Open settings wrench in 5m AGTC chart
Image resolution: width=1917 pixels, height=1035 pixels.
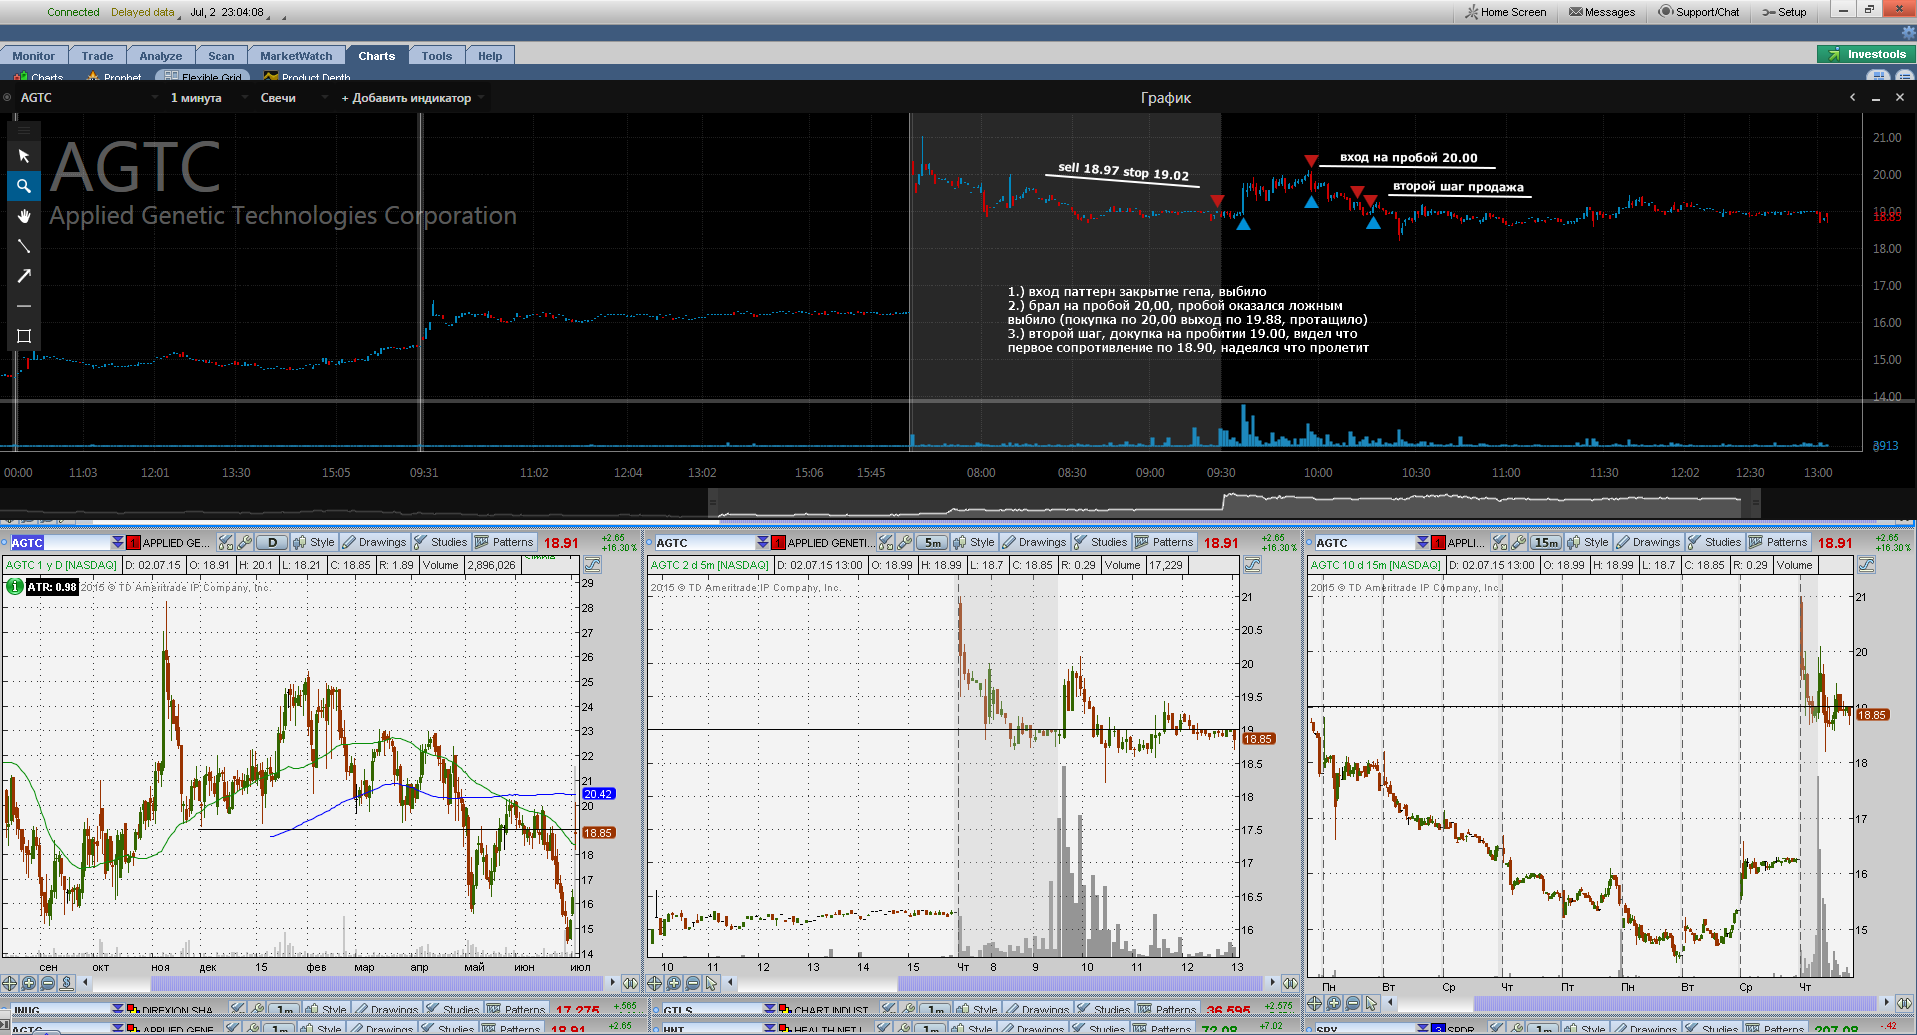[905, 542]
